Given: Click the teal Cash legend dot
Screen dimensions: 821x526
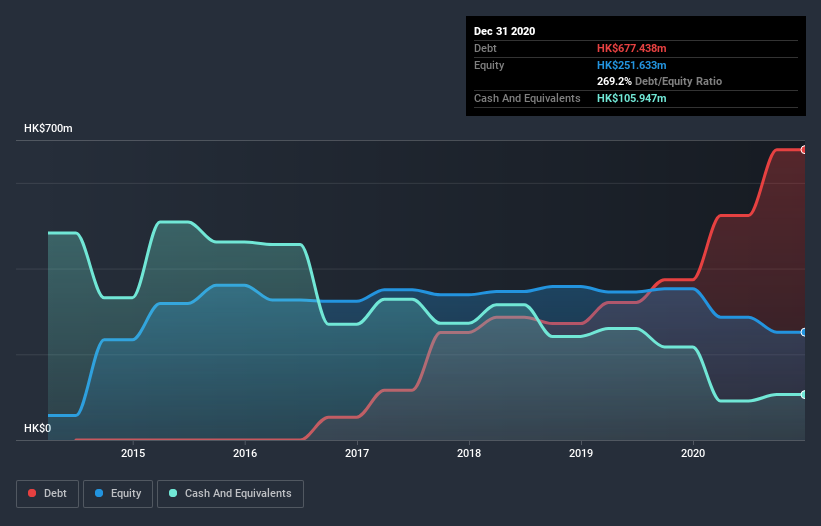Looking at the screenshot, I should (173, 493).
